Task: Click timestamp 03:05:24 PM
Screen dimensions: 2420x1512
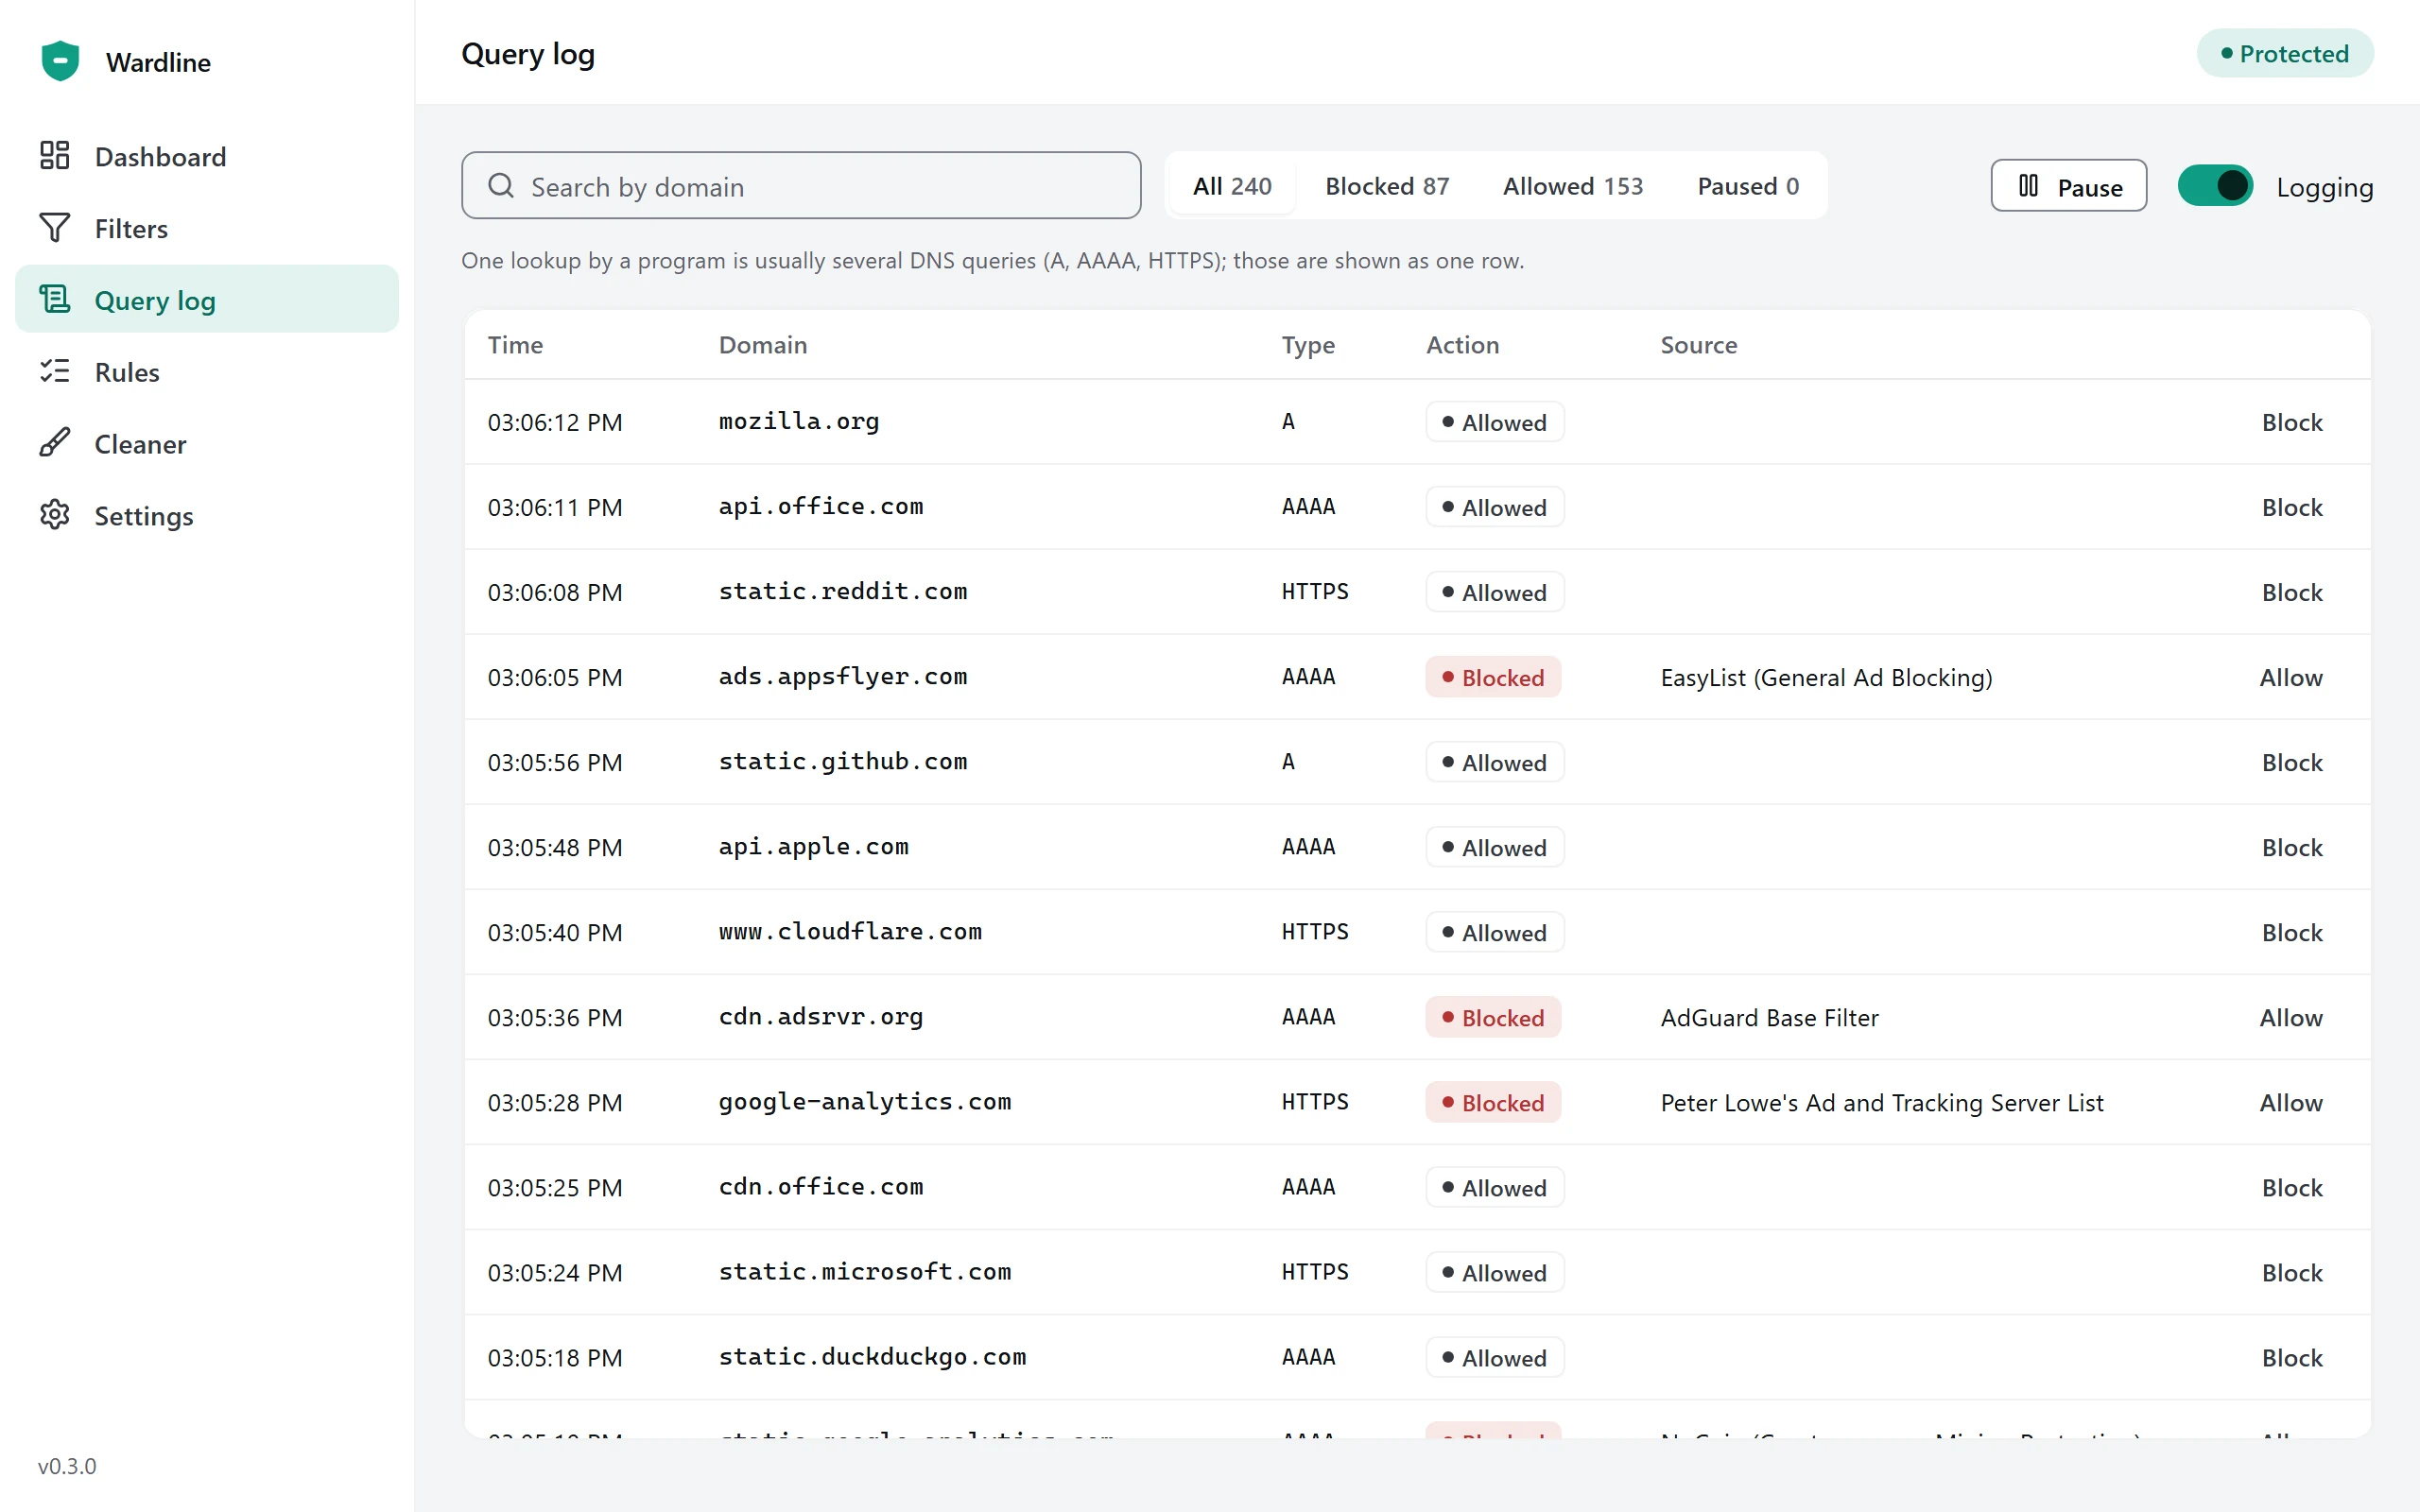Action: pyautogui.click(x=555, y=1272)
